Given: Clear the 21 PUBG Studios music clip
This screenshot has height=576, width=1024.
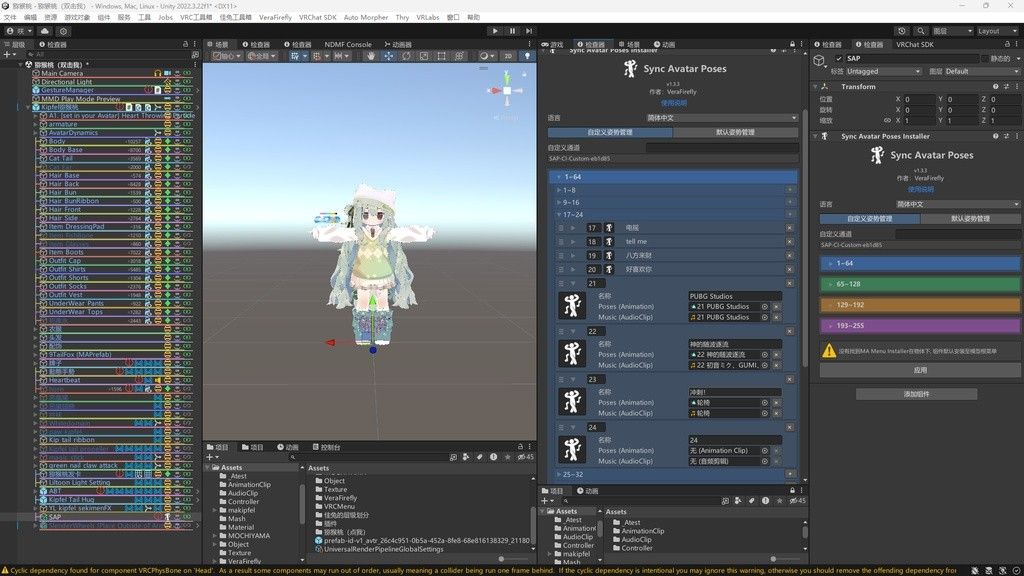Looking at the screenshot, I should pos(776,317).
